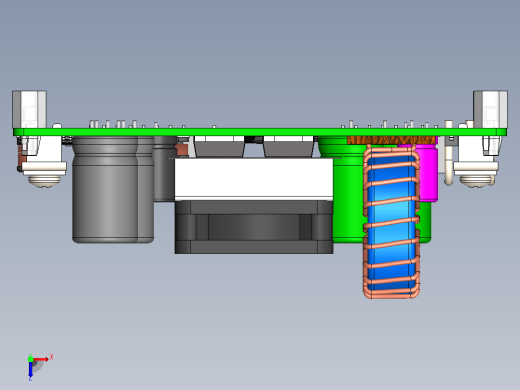Select the left mounting screw head
Viewport: 520px width, 390px height.
tap(44, 181)
